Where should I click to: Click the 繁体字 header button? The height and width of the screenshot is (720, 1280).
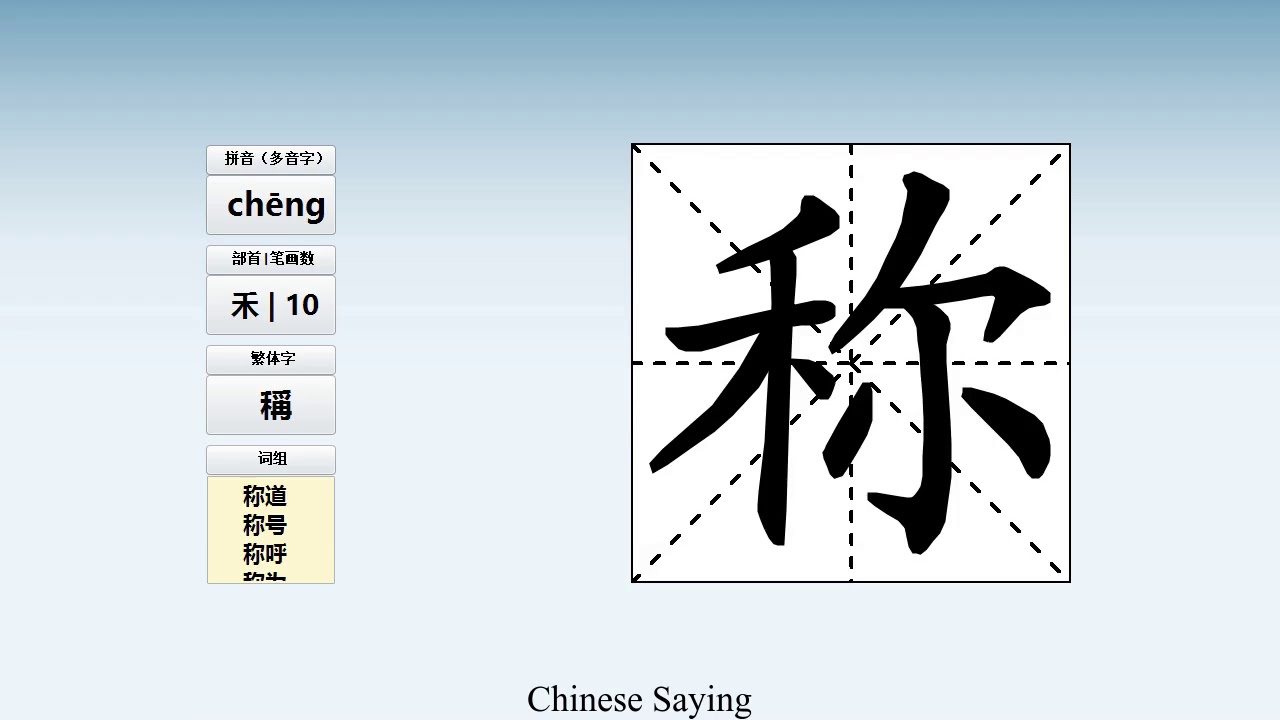[x=271, y=359]
